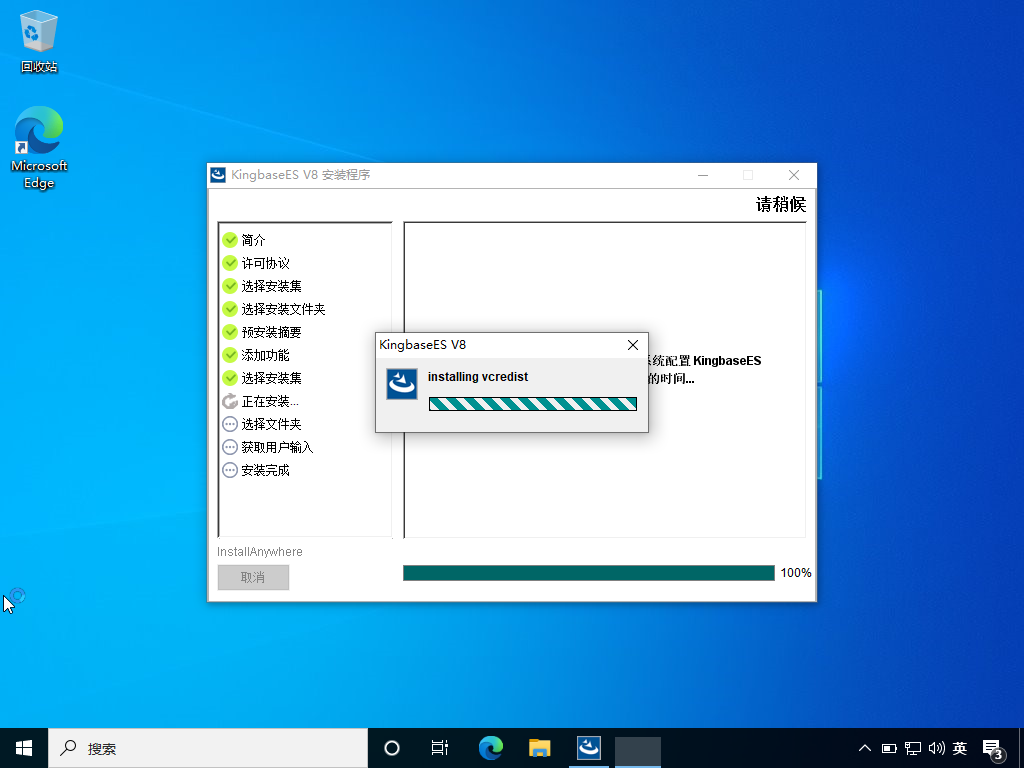Open the Windows Start menu
The image size is (1024, 768).
pyautogui.click(x=24, y=748)
